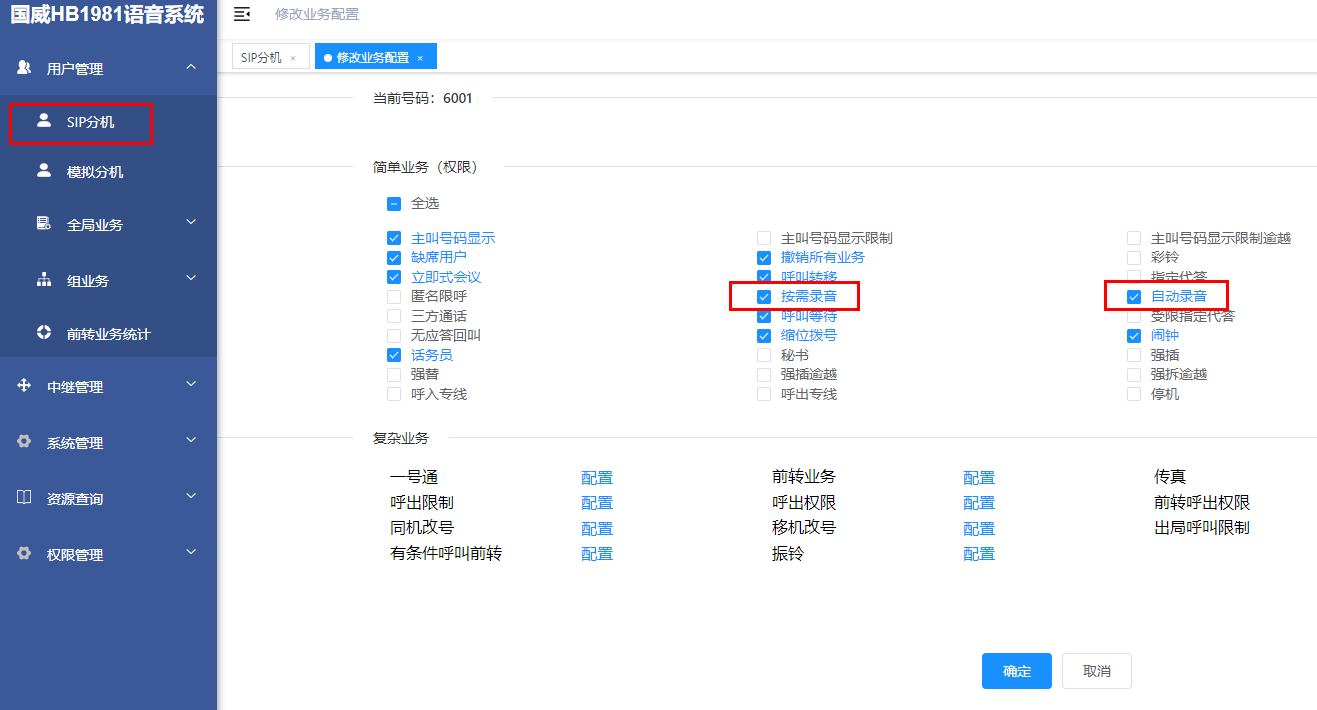This screenshot has width=1317, height=710.
Task: Expand the 资源查询 resource query section
Action: (23, 497)
